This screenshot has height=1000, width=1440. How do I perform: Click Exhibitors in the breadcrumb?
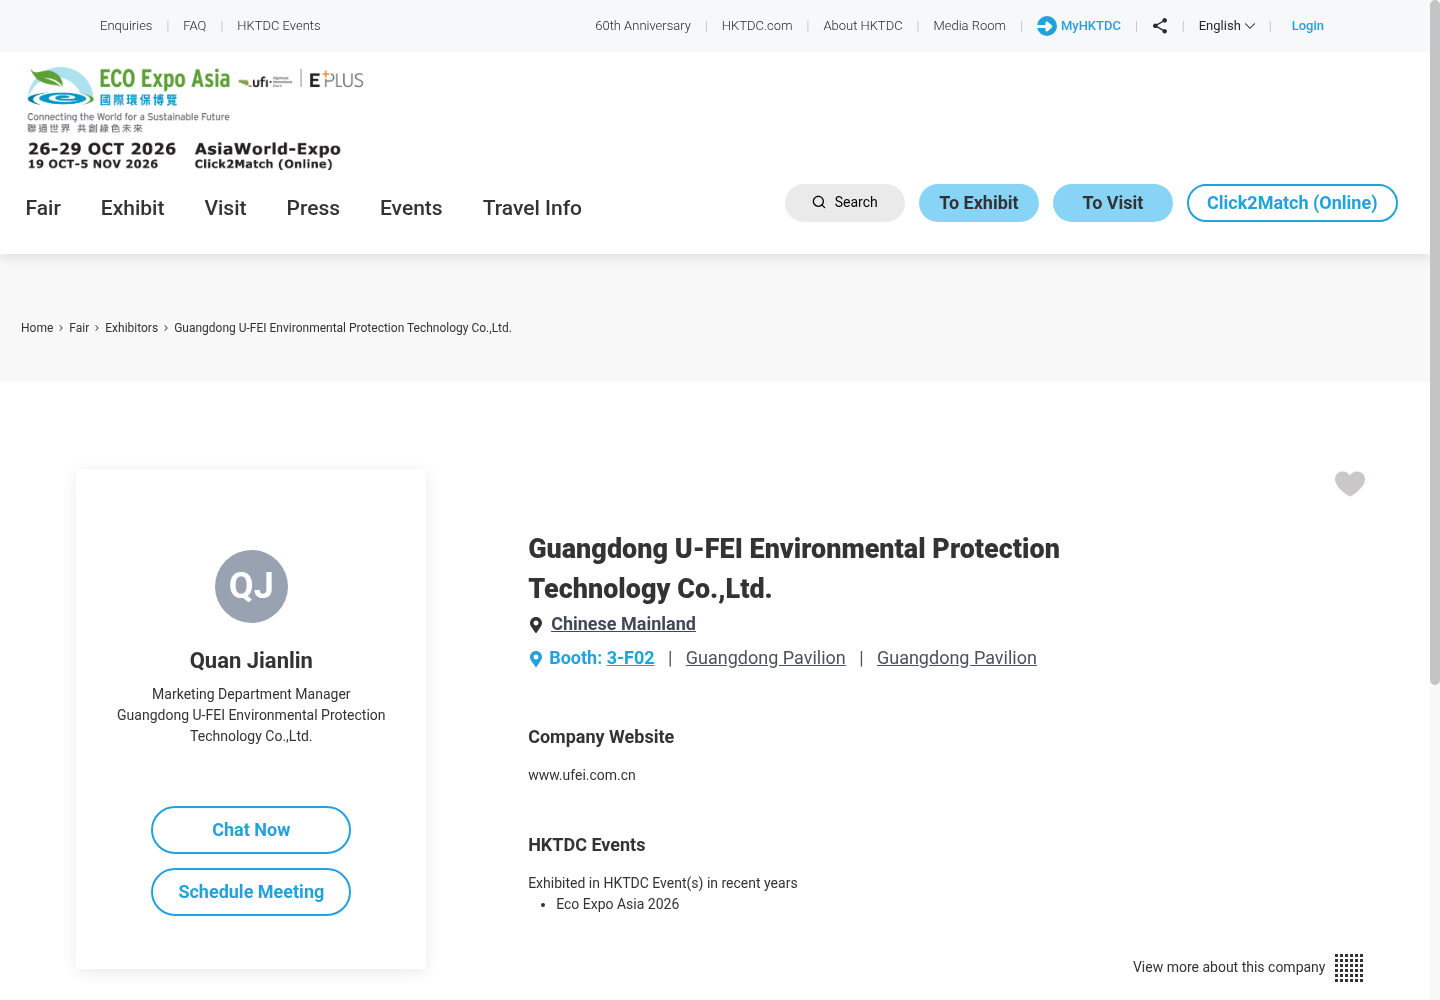132,328
